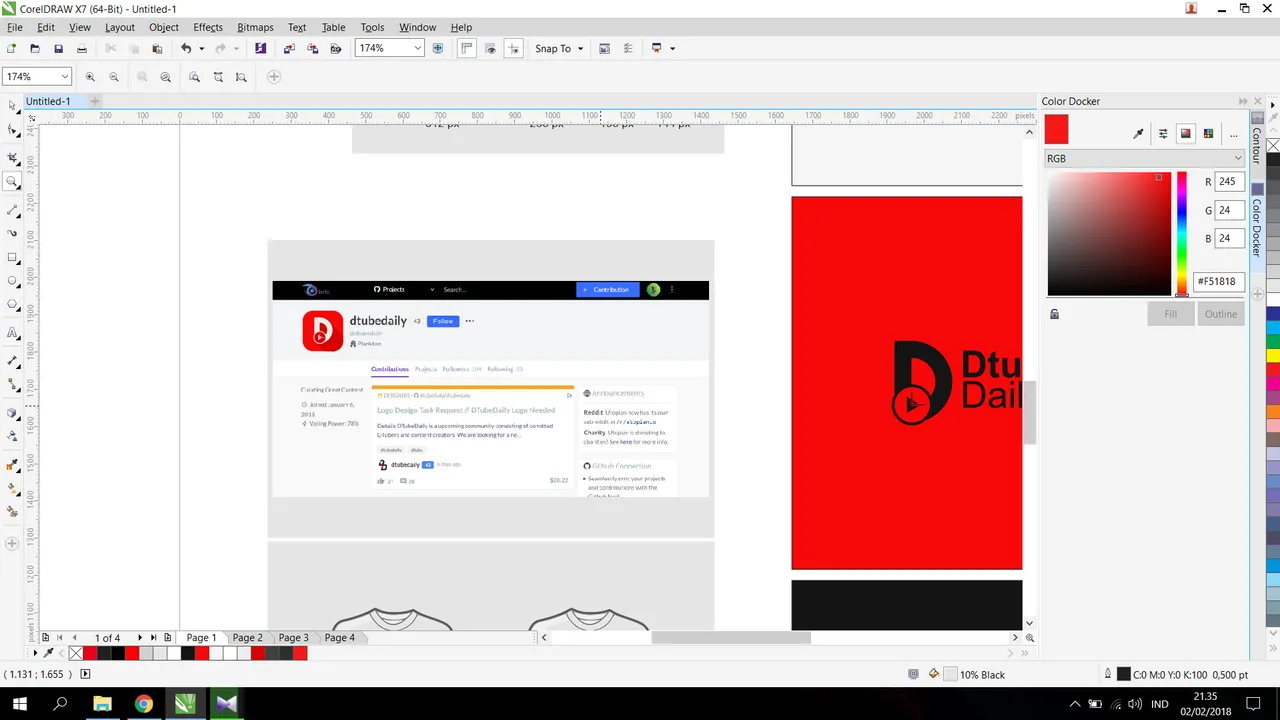Toggle full-screen preview button
1280x720 pixels.
[x=437, y=48]
